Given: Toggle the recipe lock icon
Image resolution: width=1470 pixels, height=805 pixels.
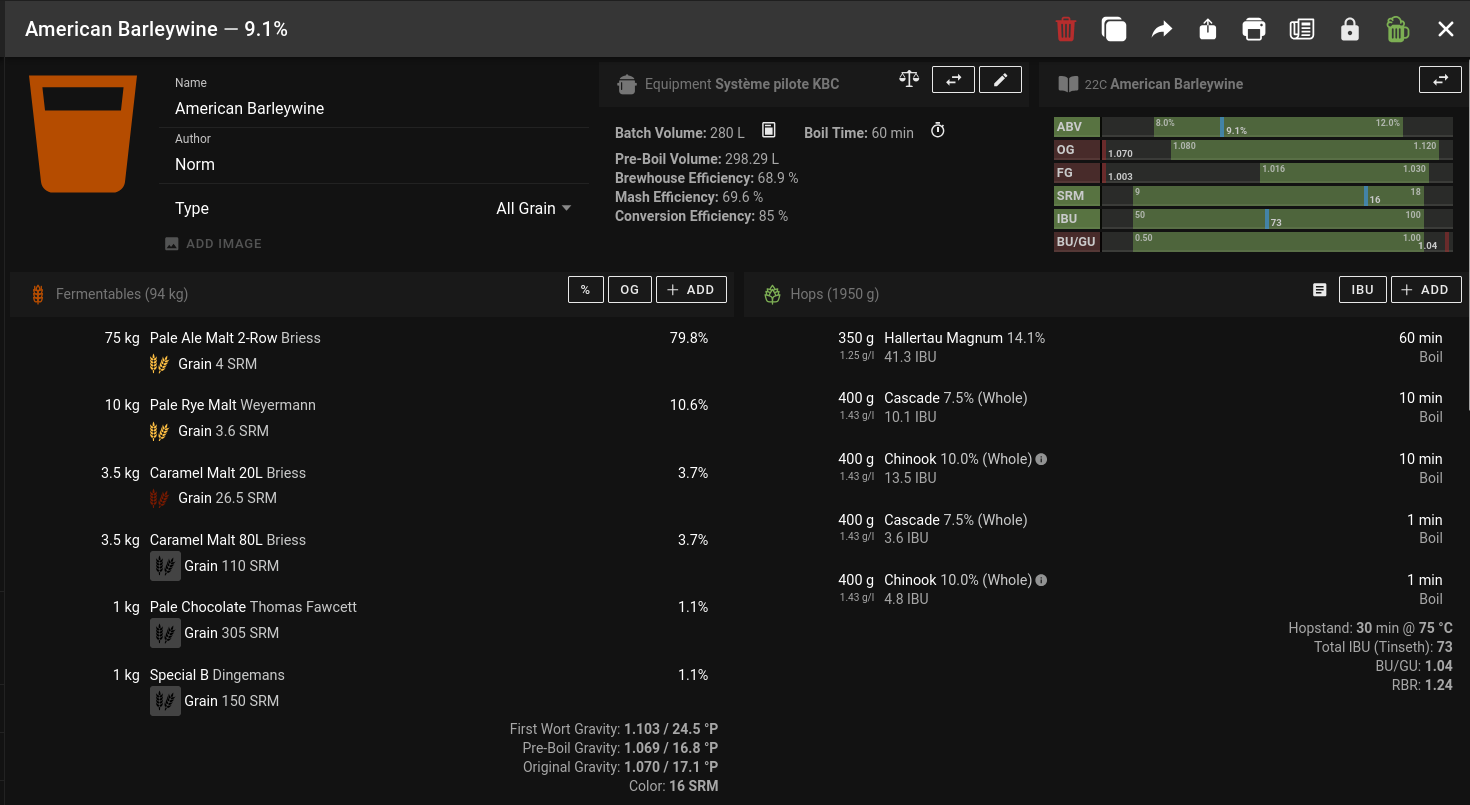Looking at the screenshot, I should (x=1350, y=29).
